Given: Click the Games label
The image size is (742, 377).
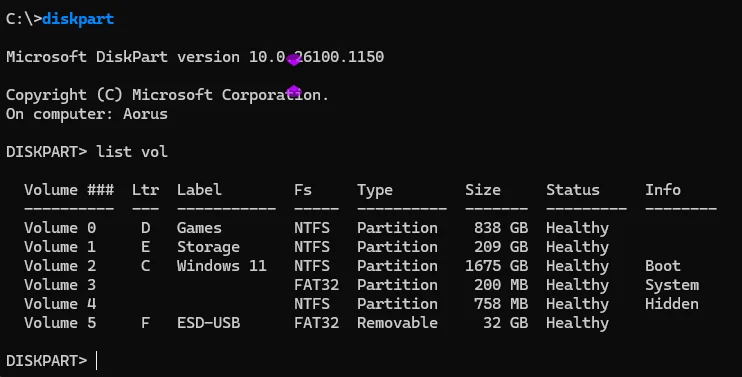Looking at the screenshot, I should [x=199, y=228].
